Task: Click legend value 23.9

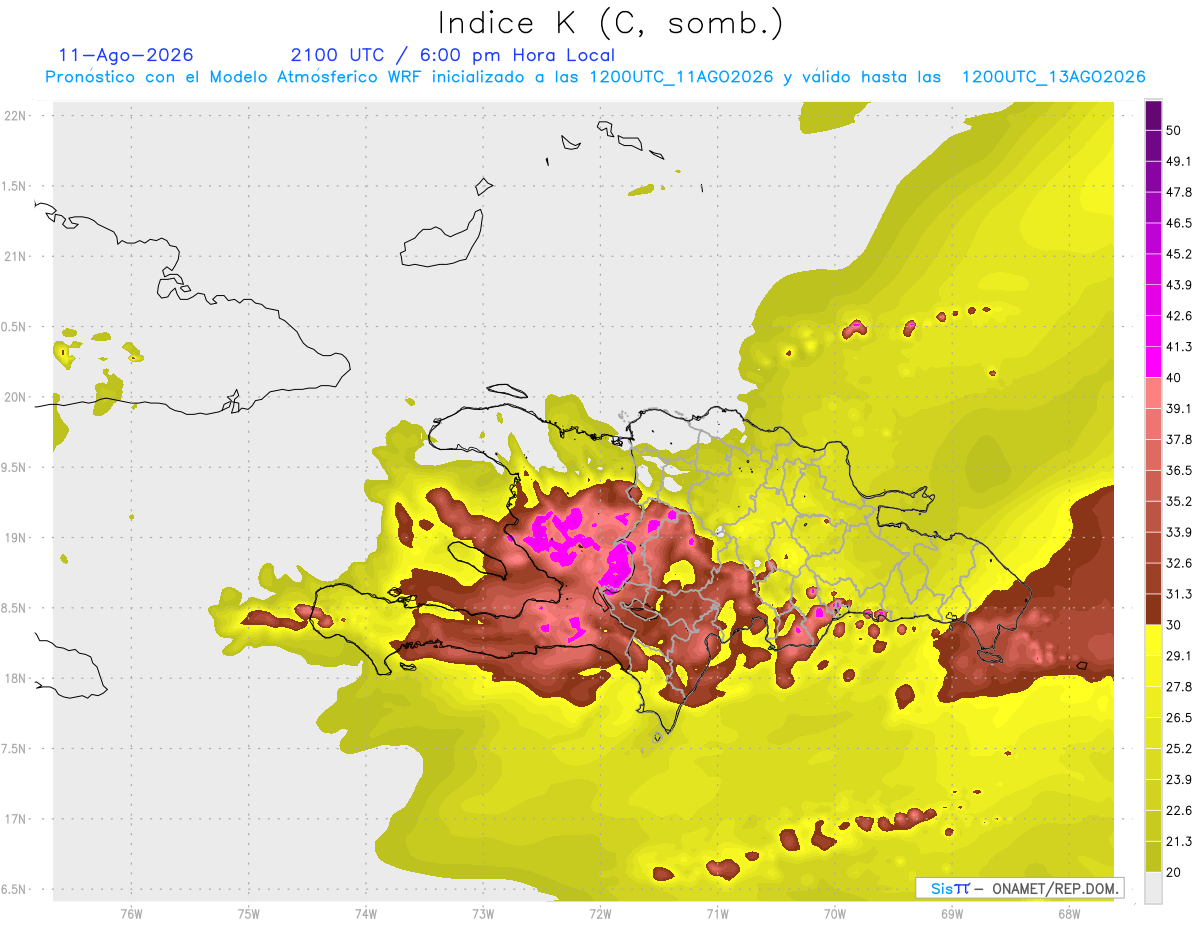Action: (1179, 779)
